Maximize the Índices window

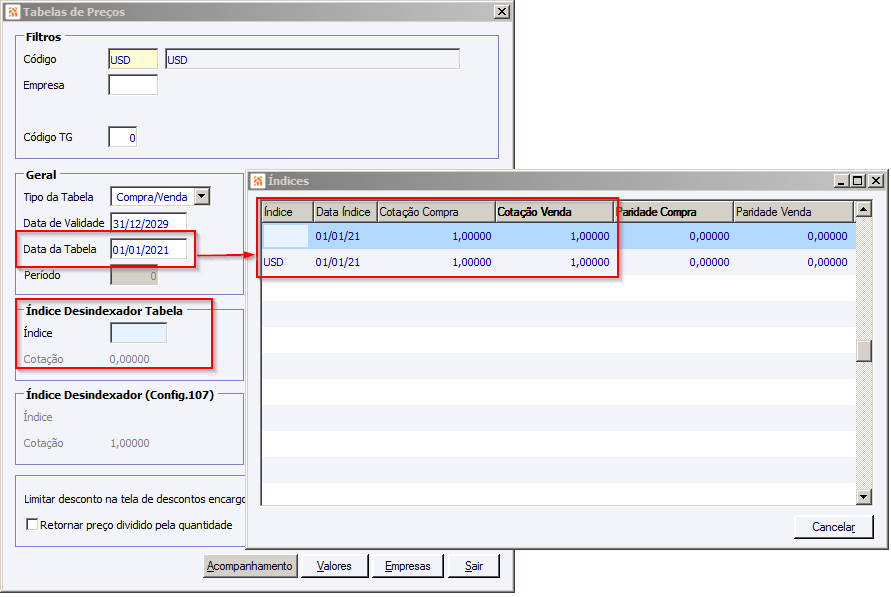pos(857,181)
